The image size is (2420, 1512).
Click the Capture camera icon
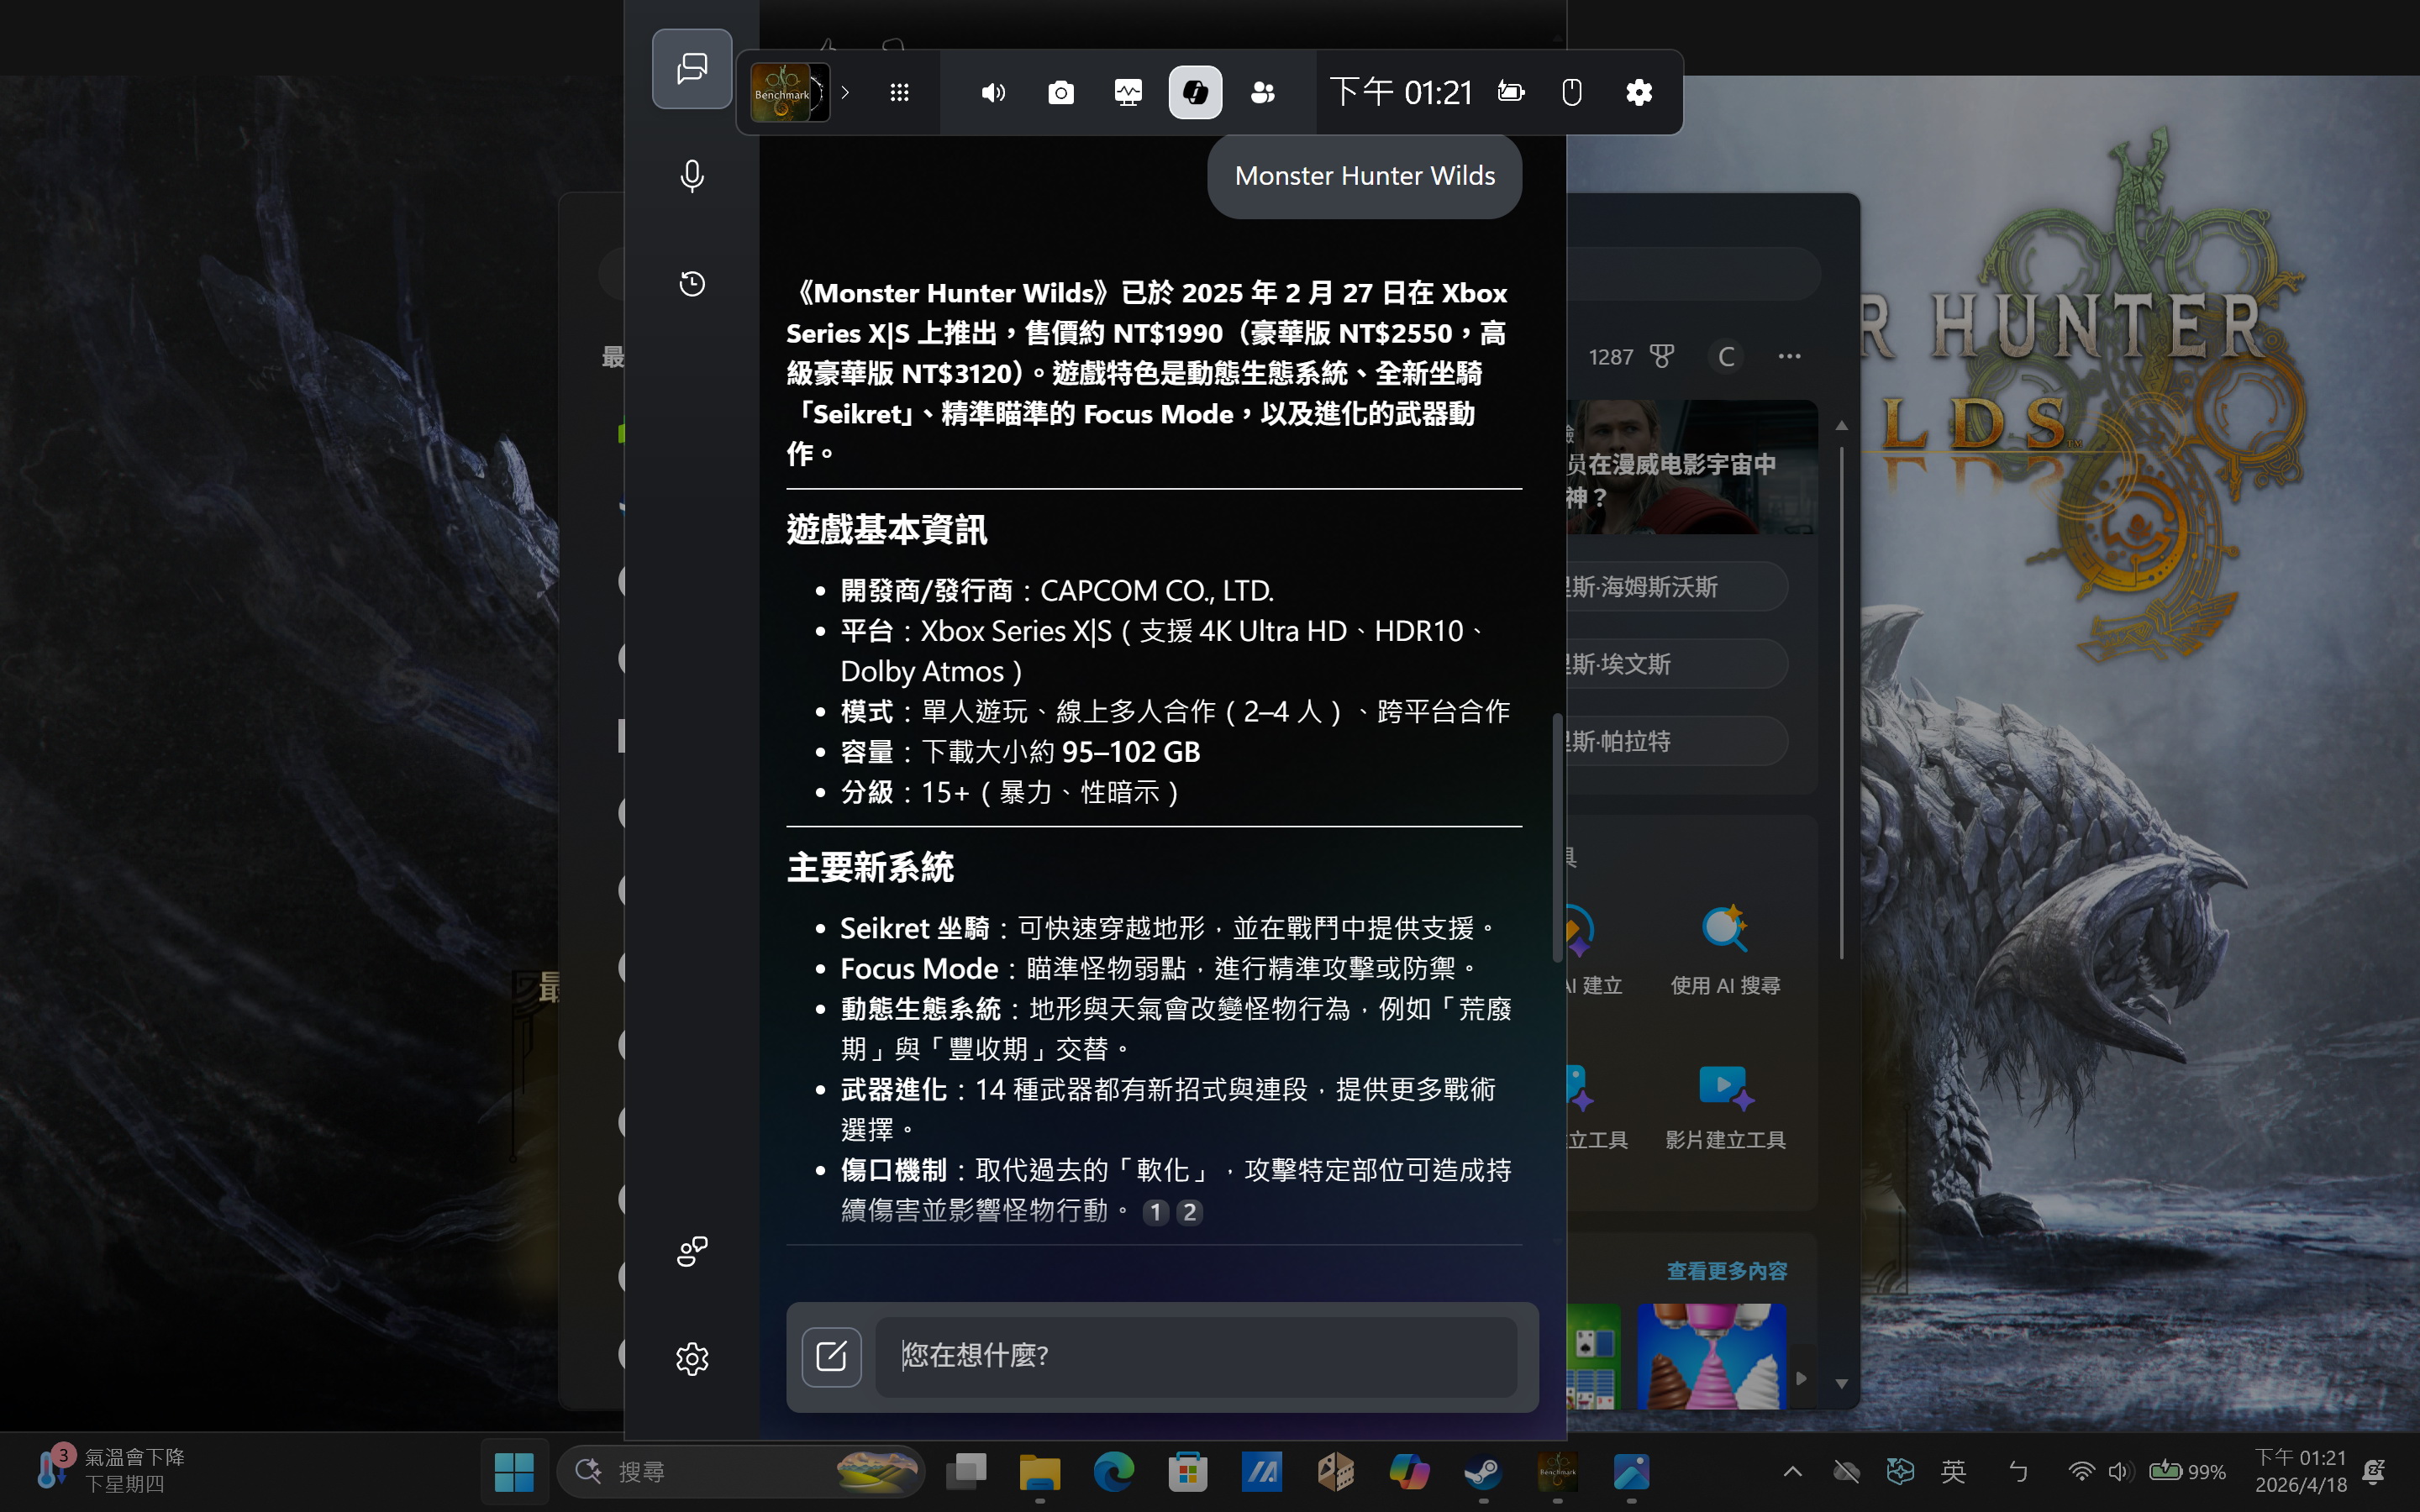point(1060,93)
